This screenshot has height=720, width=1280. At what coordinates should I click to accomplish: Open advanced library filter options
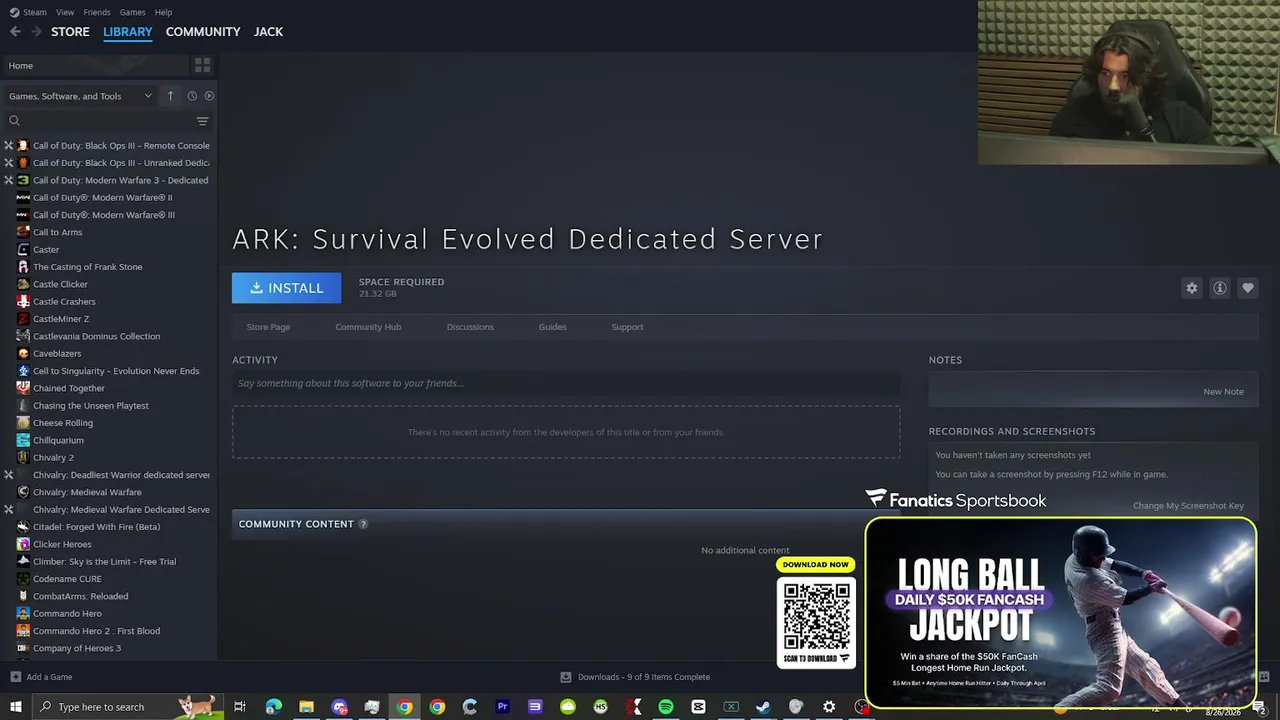(202, 121)
